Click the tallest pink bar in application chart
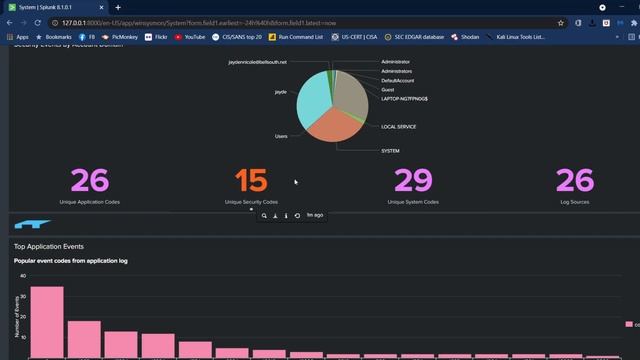Screen dimensions: 640x360 47,322
